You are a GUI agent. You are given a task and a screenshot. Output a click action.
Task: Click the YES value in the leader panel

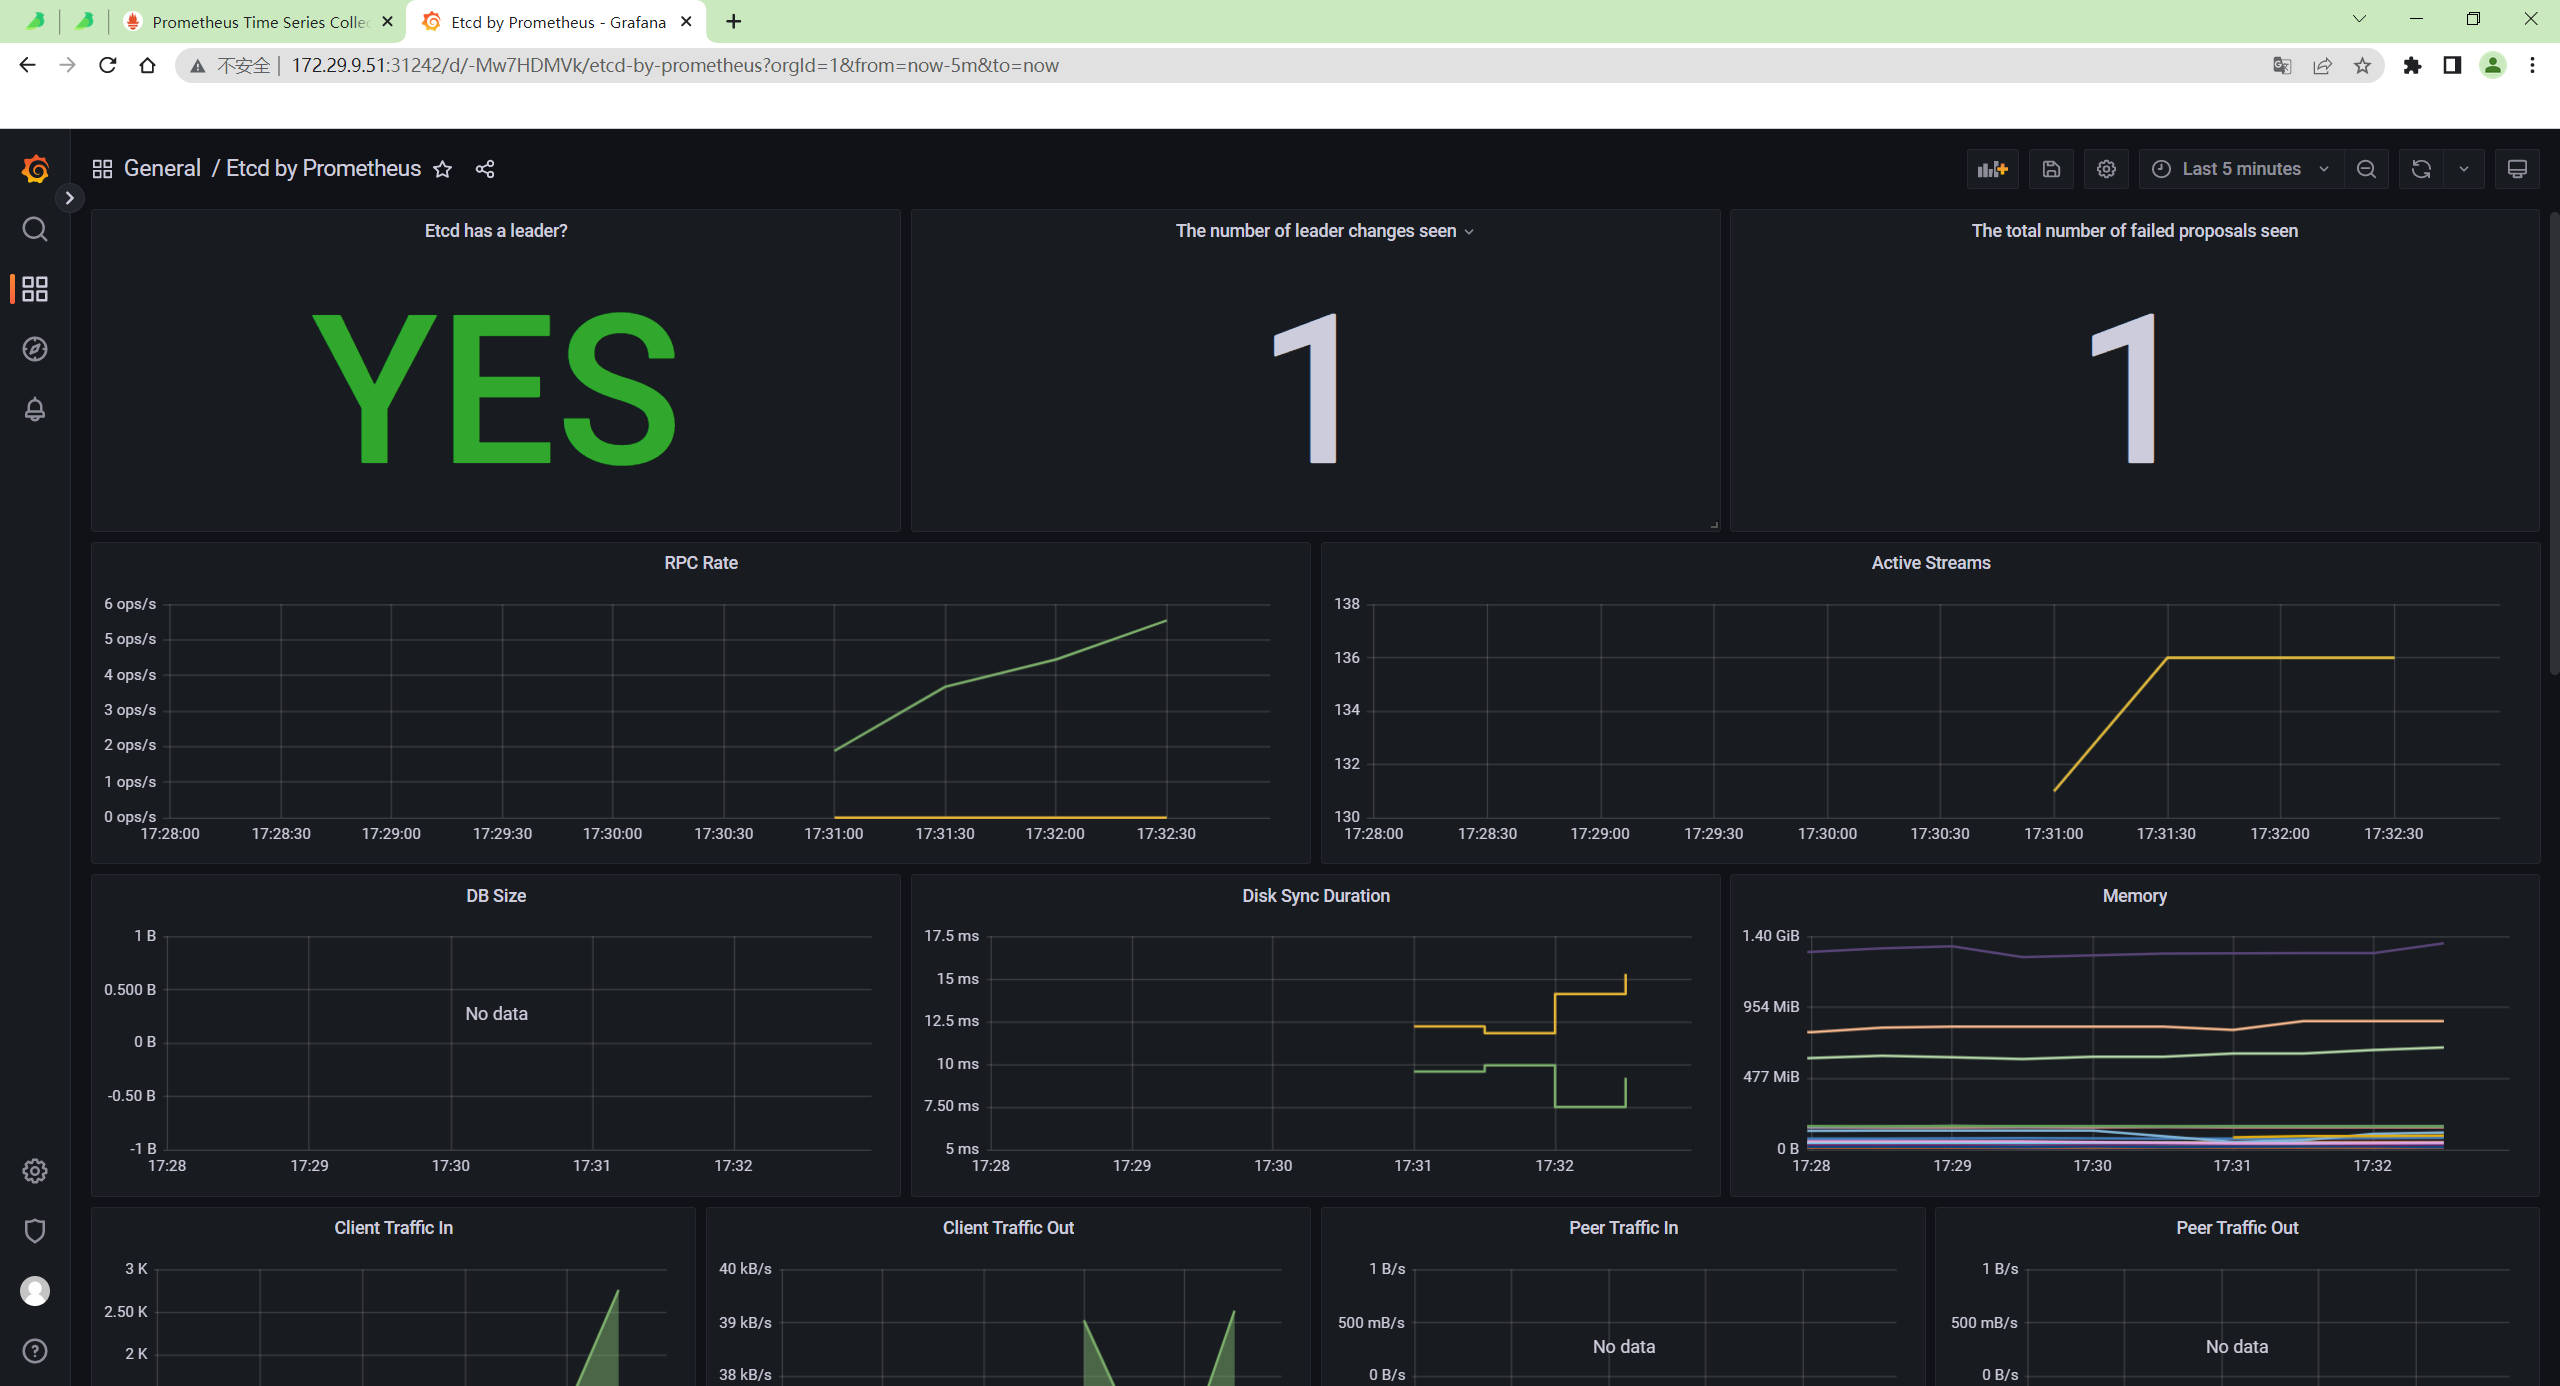[496, 387]
